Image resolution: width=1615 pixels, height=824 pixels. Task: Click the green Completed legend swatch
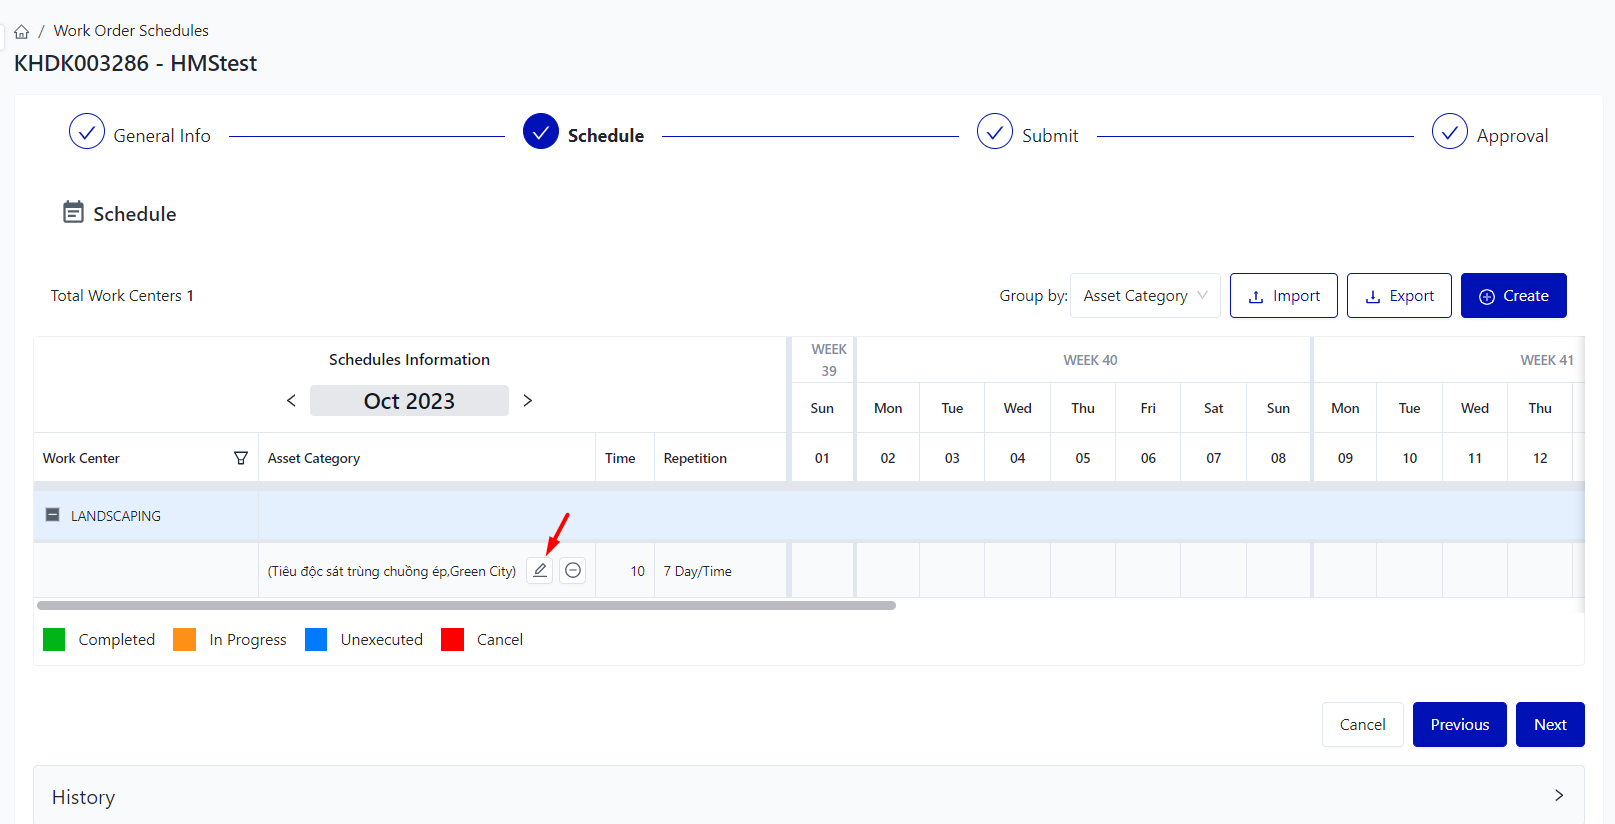click(54, 640)
